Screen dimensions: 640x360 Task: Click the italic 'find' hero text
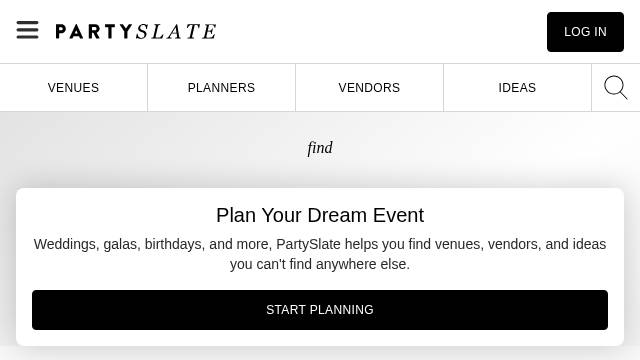pos(320,148)
